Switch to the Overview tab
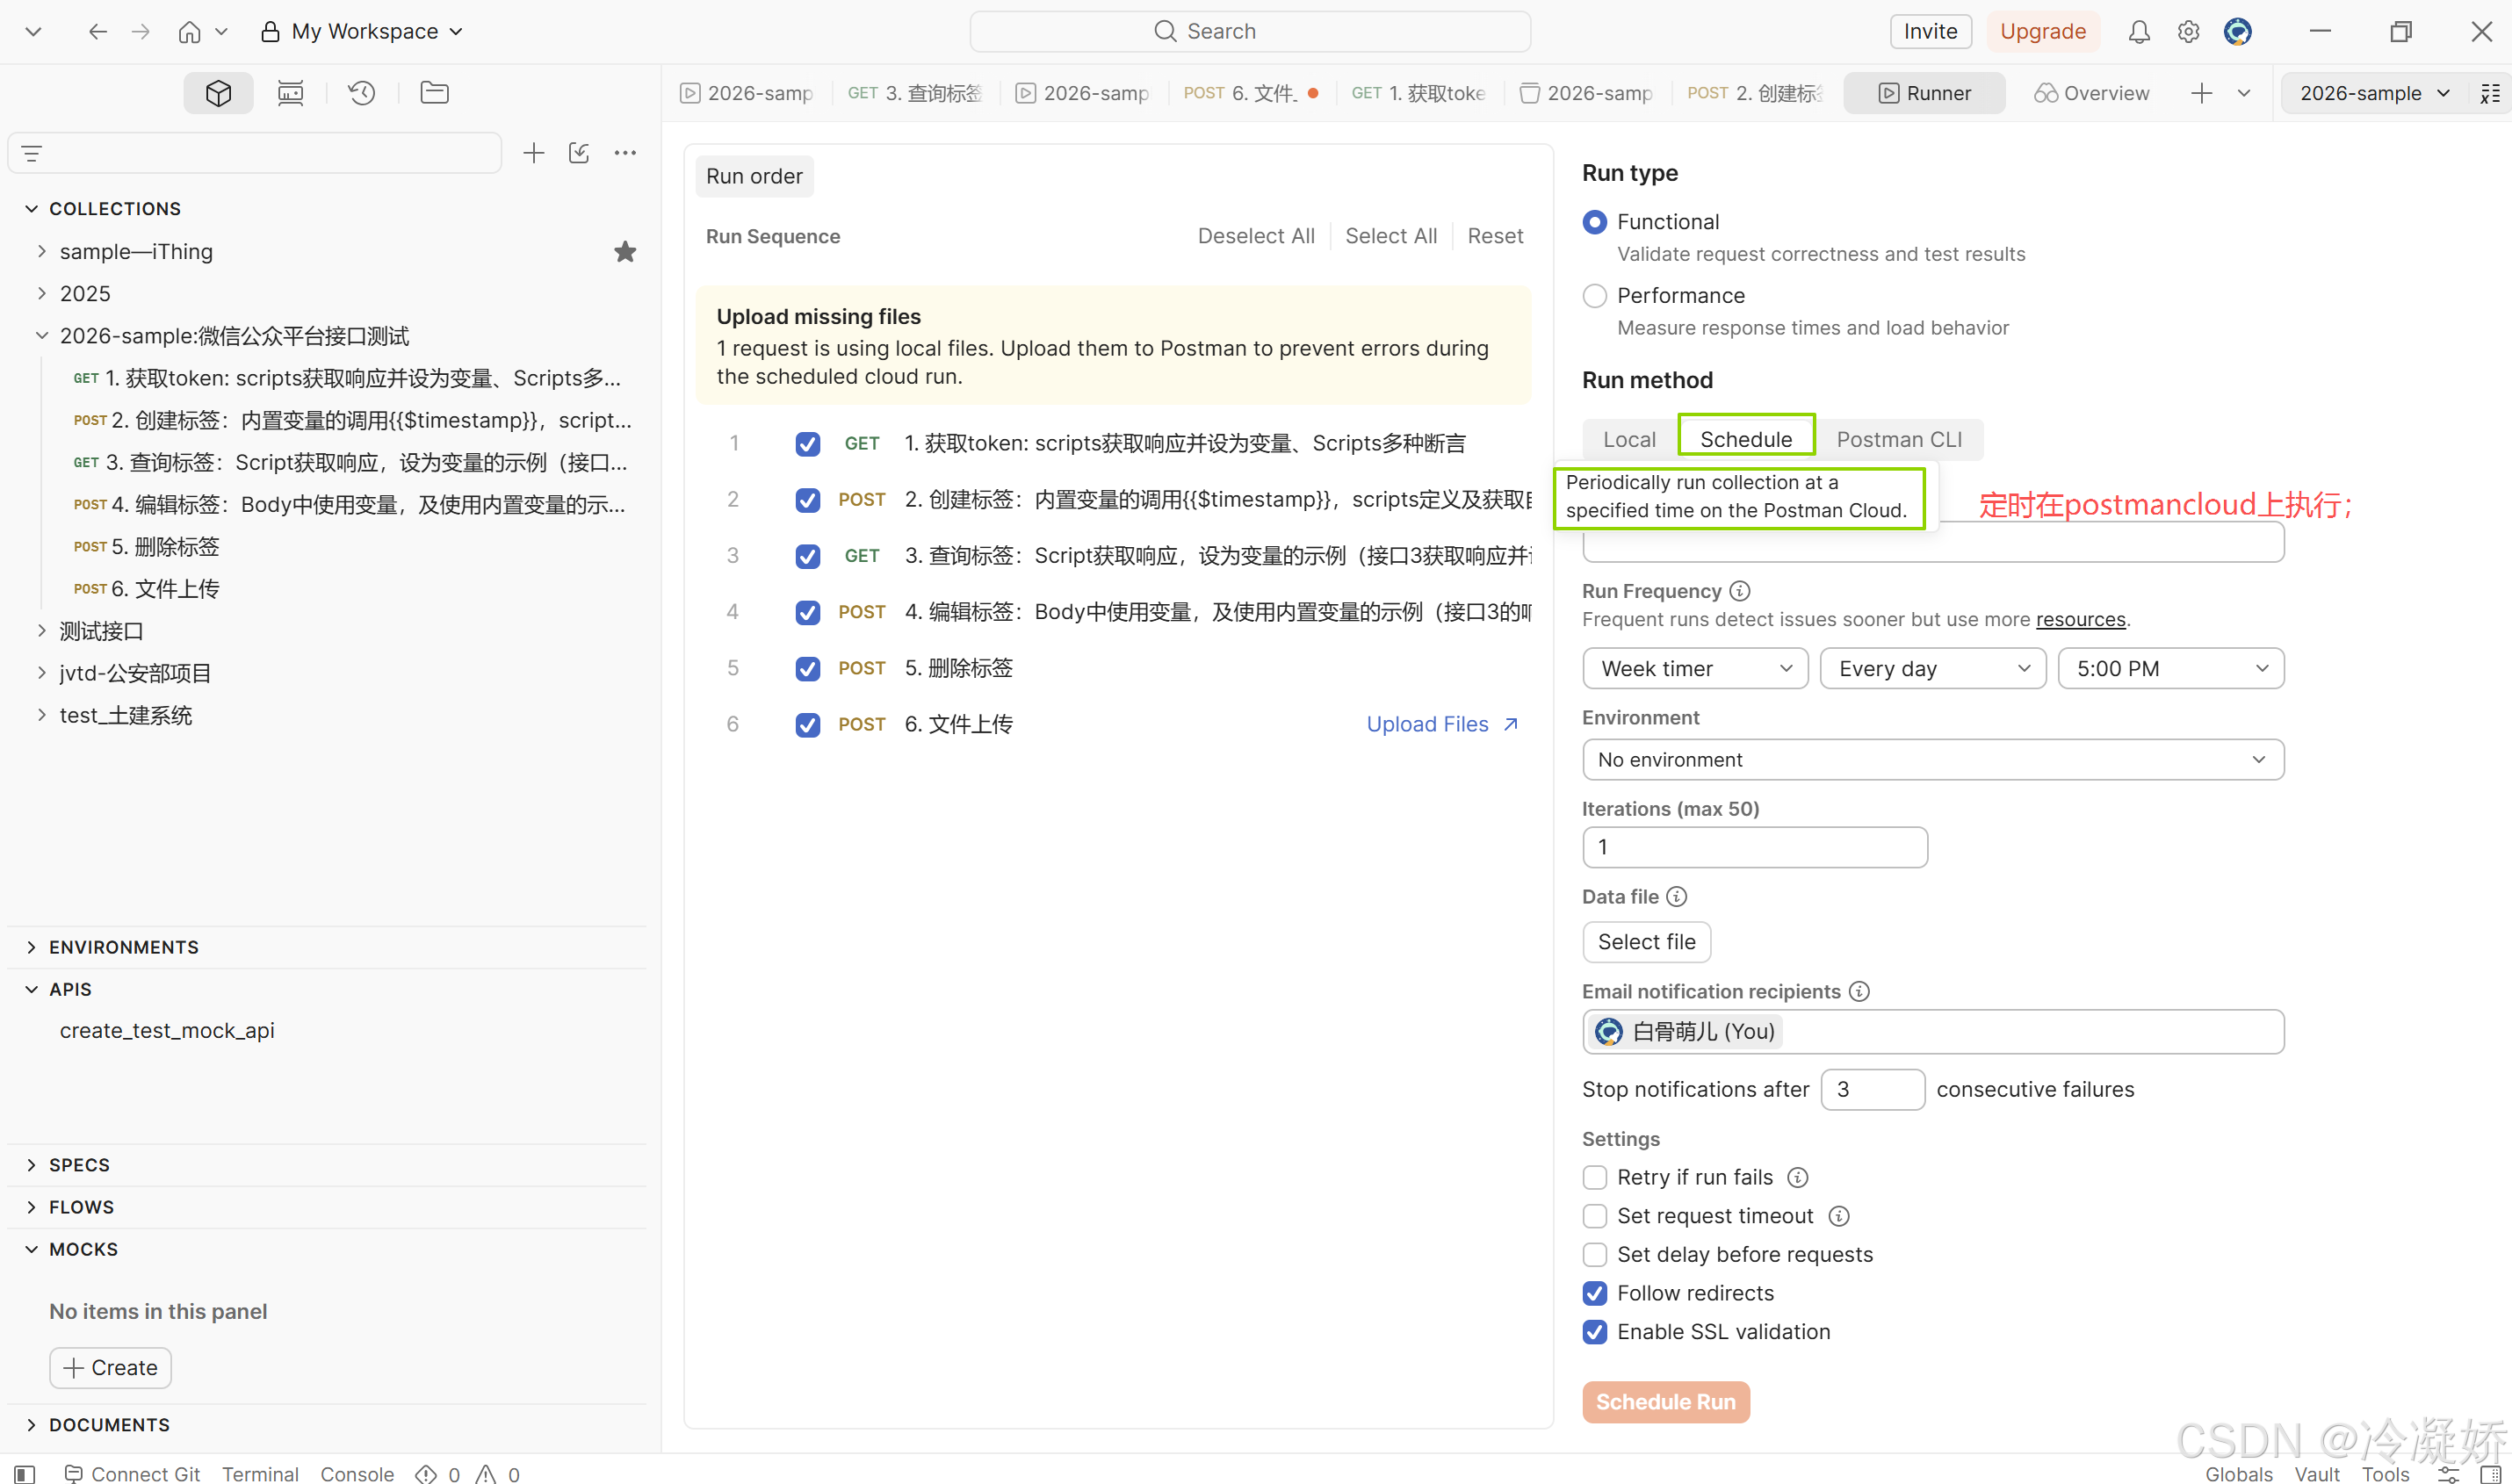The width and height of the screenshot is (2512, 1484). pyautogui.click(x=2092, y=93)
